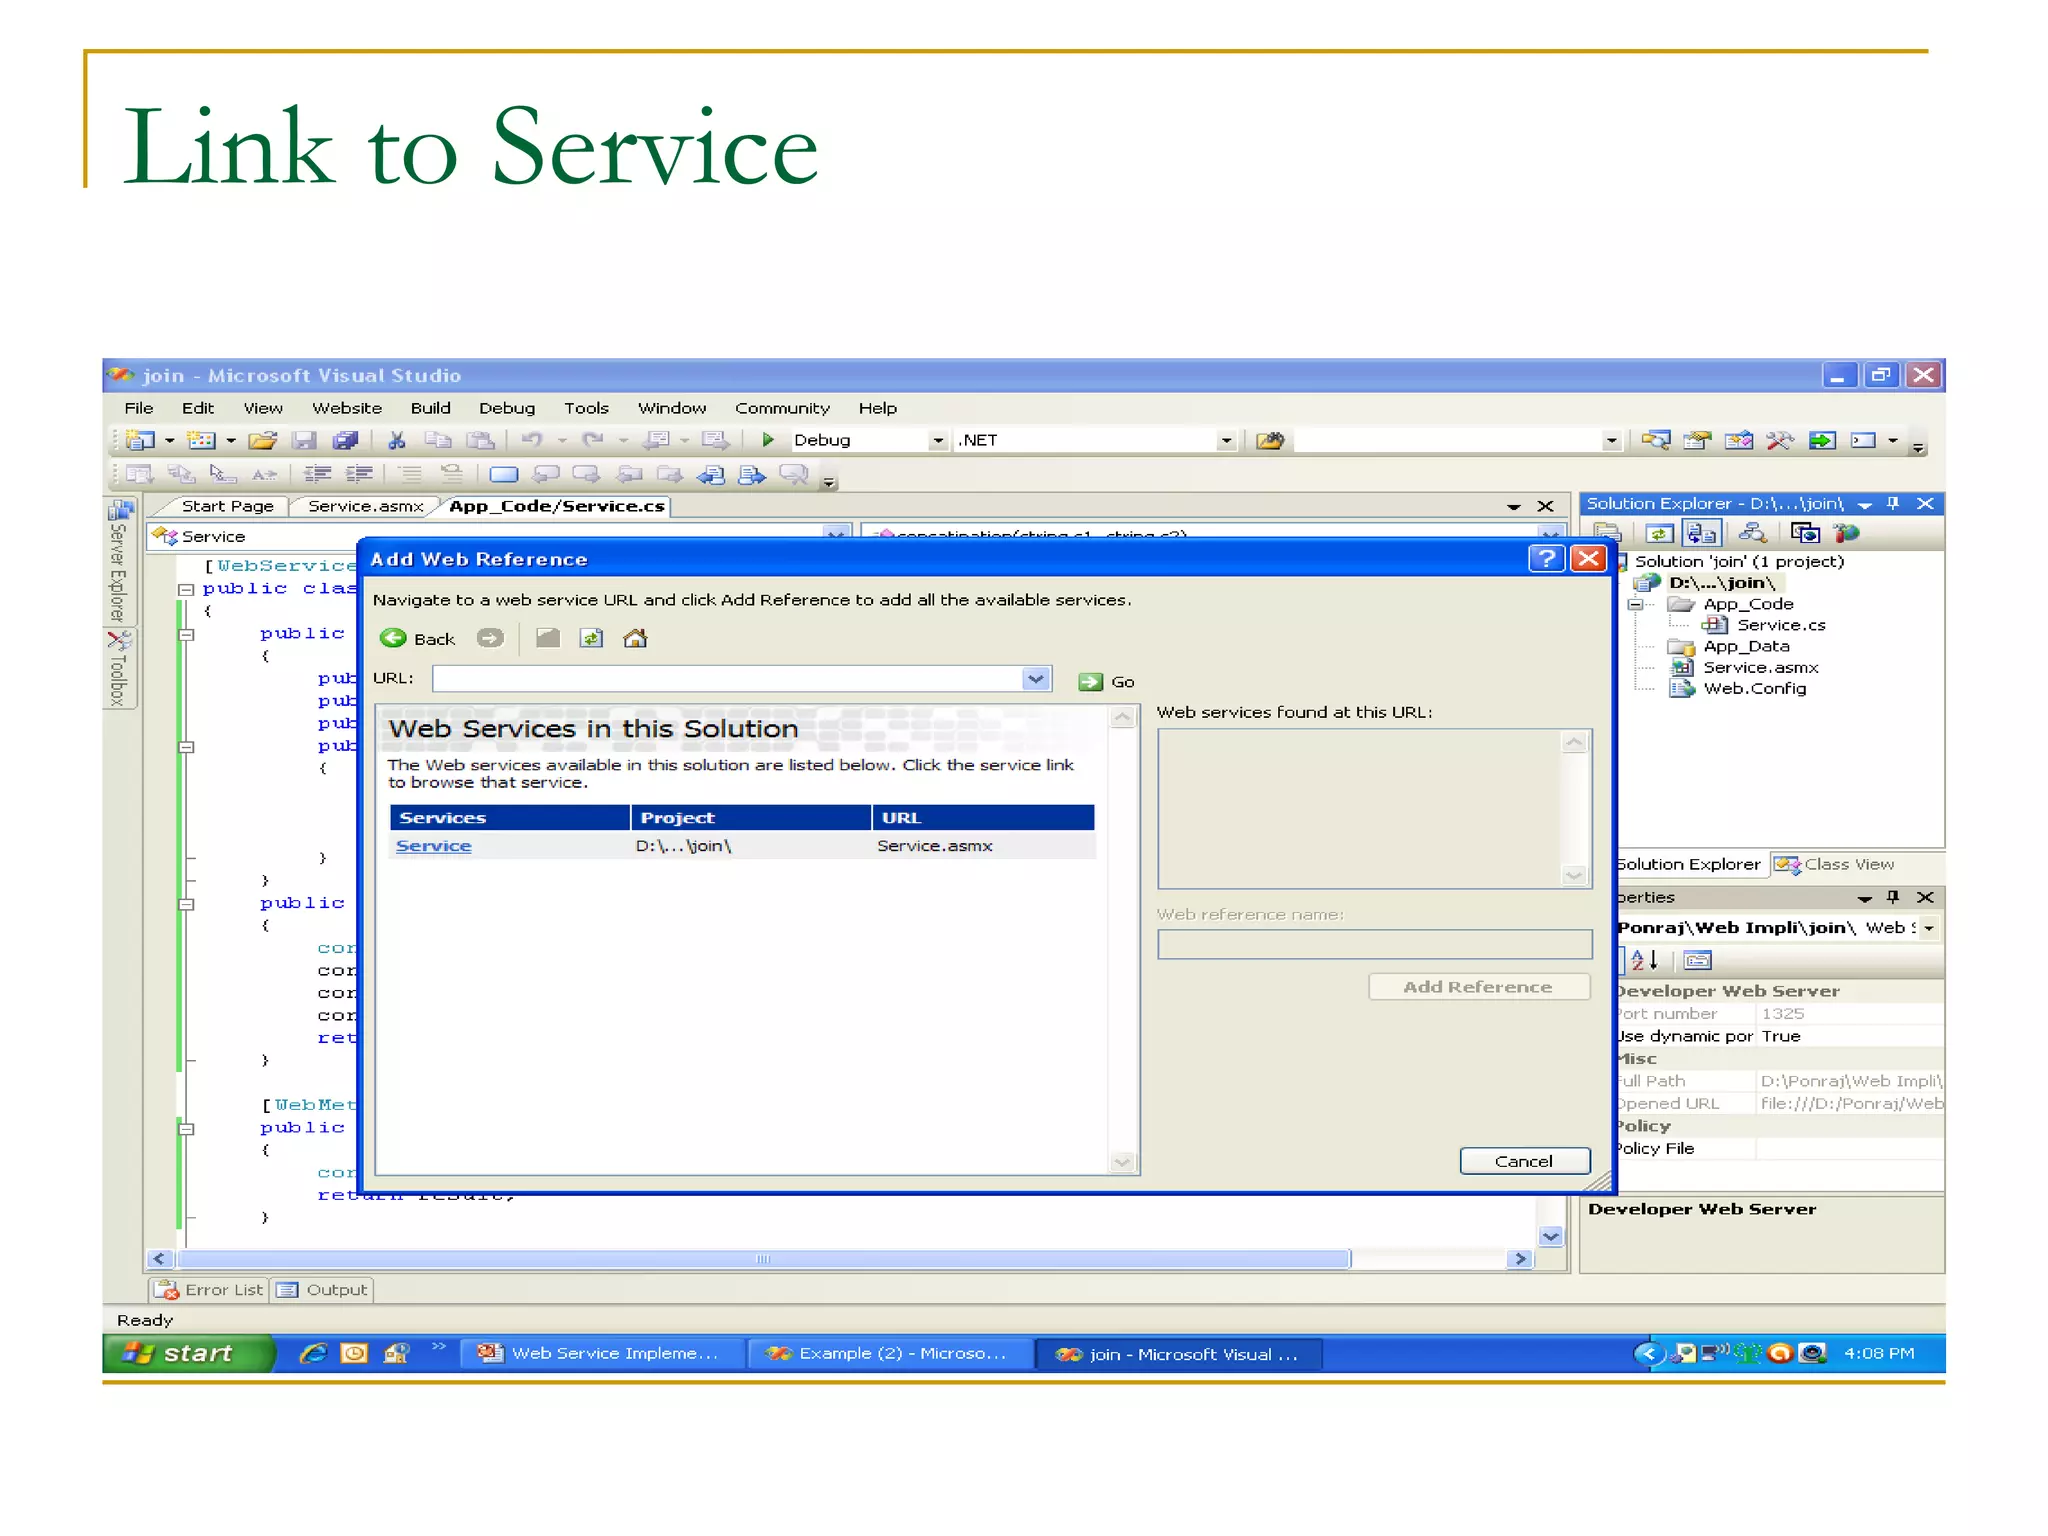Viewport: 2048px width, 1536px height.
Task: Collapse the App_Code folder node
Action: click(1636, 605)
